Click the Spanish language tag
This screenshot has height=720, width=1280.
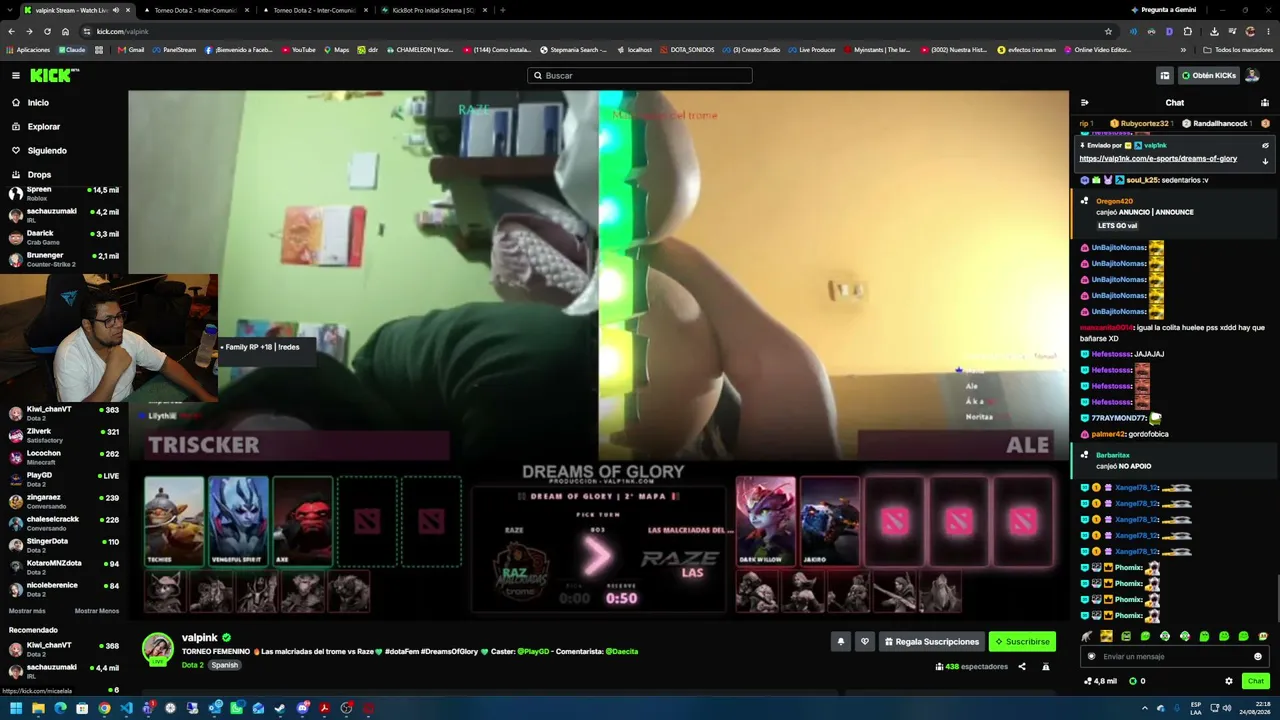pyautogui.click(x=225, y=665)
